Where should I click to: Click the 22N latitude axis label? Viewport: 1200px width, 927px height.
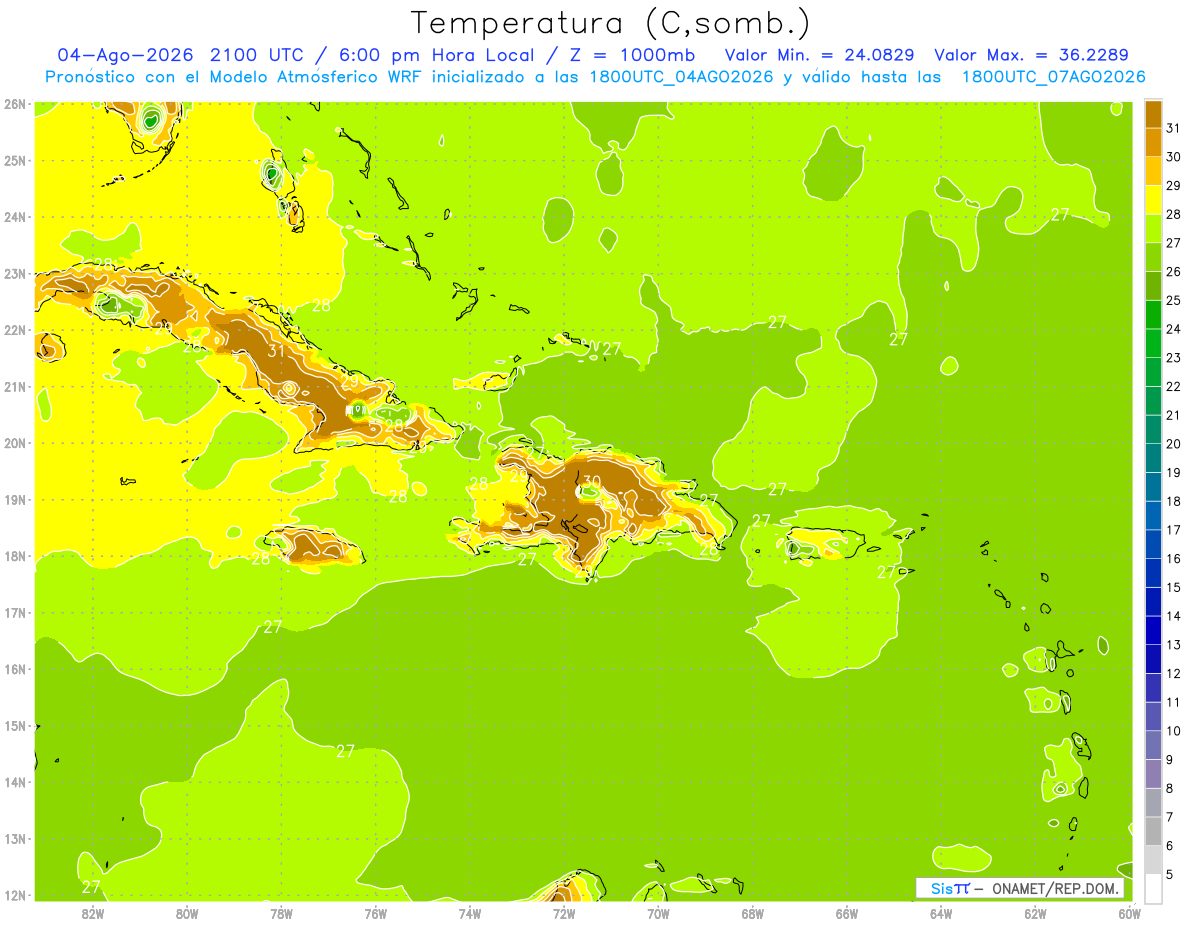pyautogui.click(x=14, y=330)
